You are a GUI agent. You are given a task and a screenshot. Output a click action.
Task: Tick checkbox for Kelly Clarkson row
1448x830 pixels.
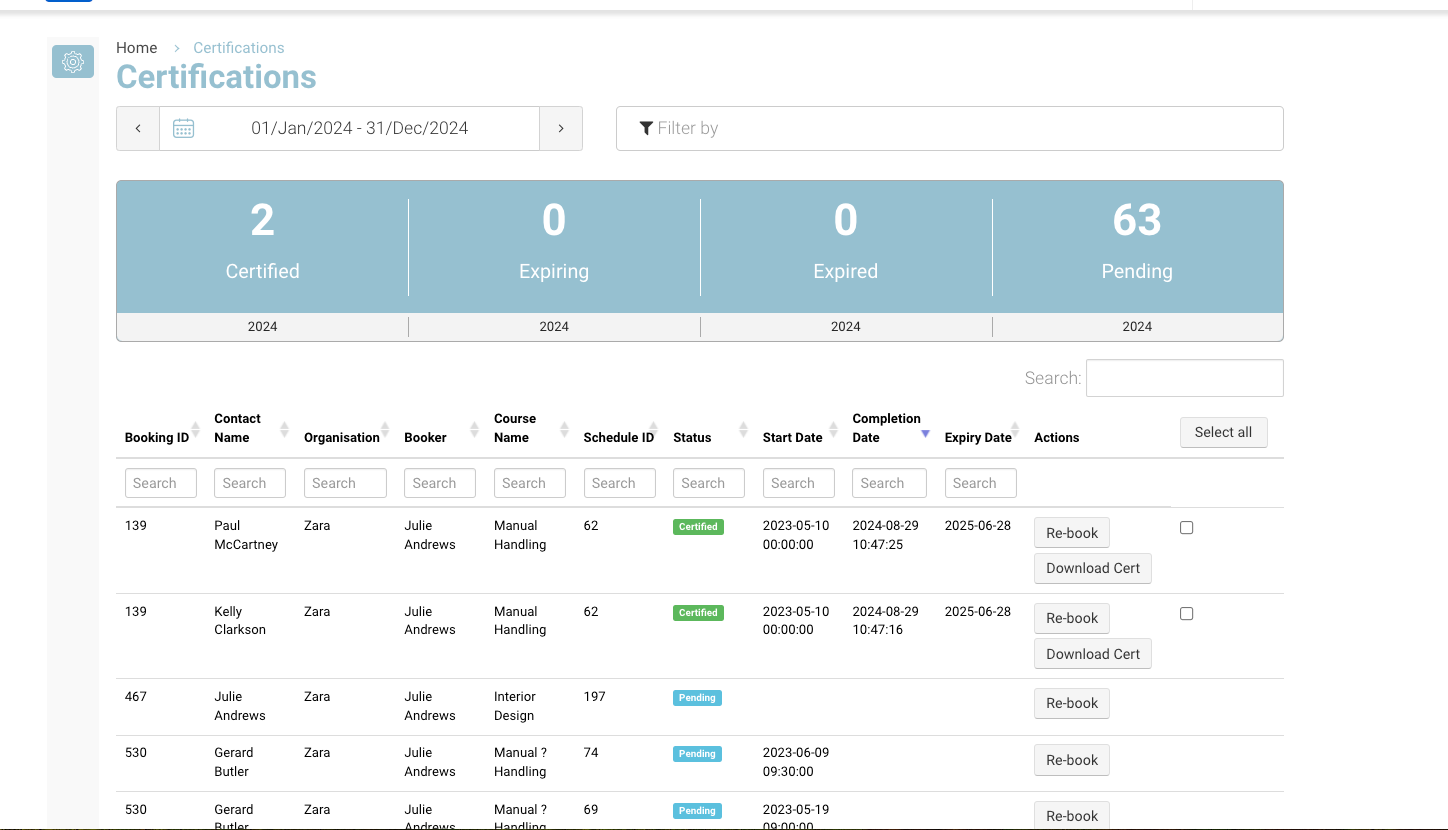point(1186,614)
